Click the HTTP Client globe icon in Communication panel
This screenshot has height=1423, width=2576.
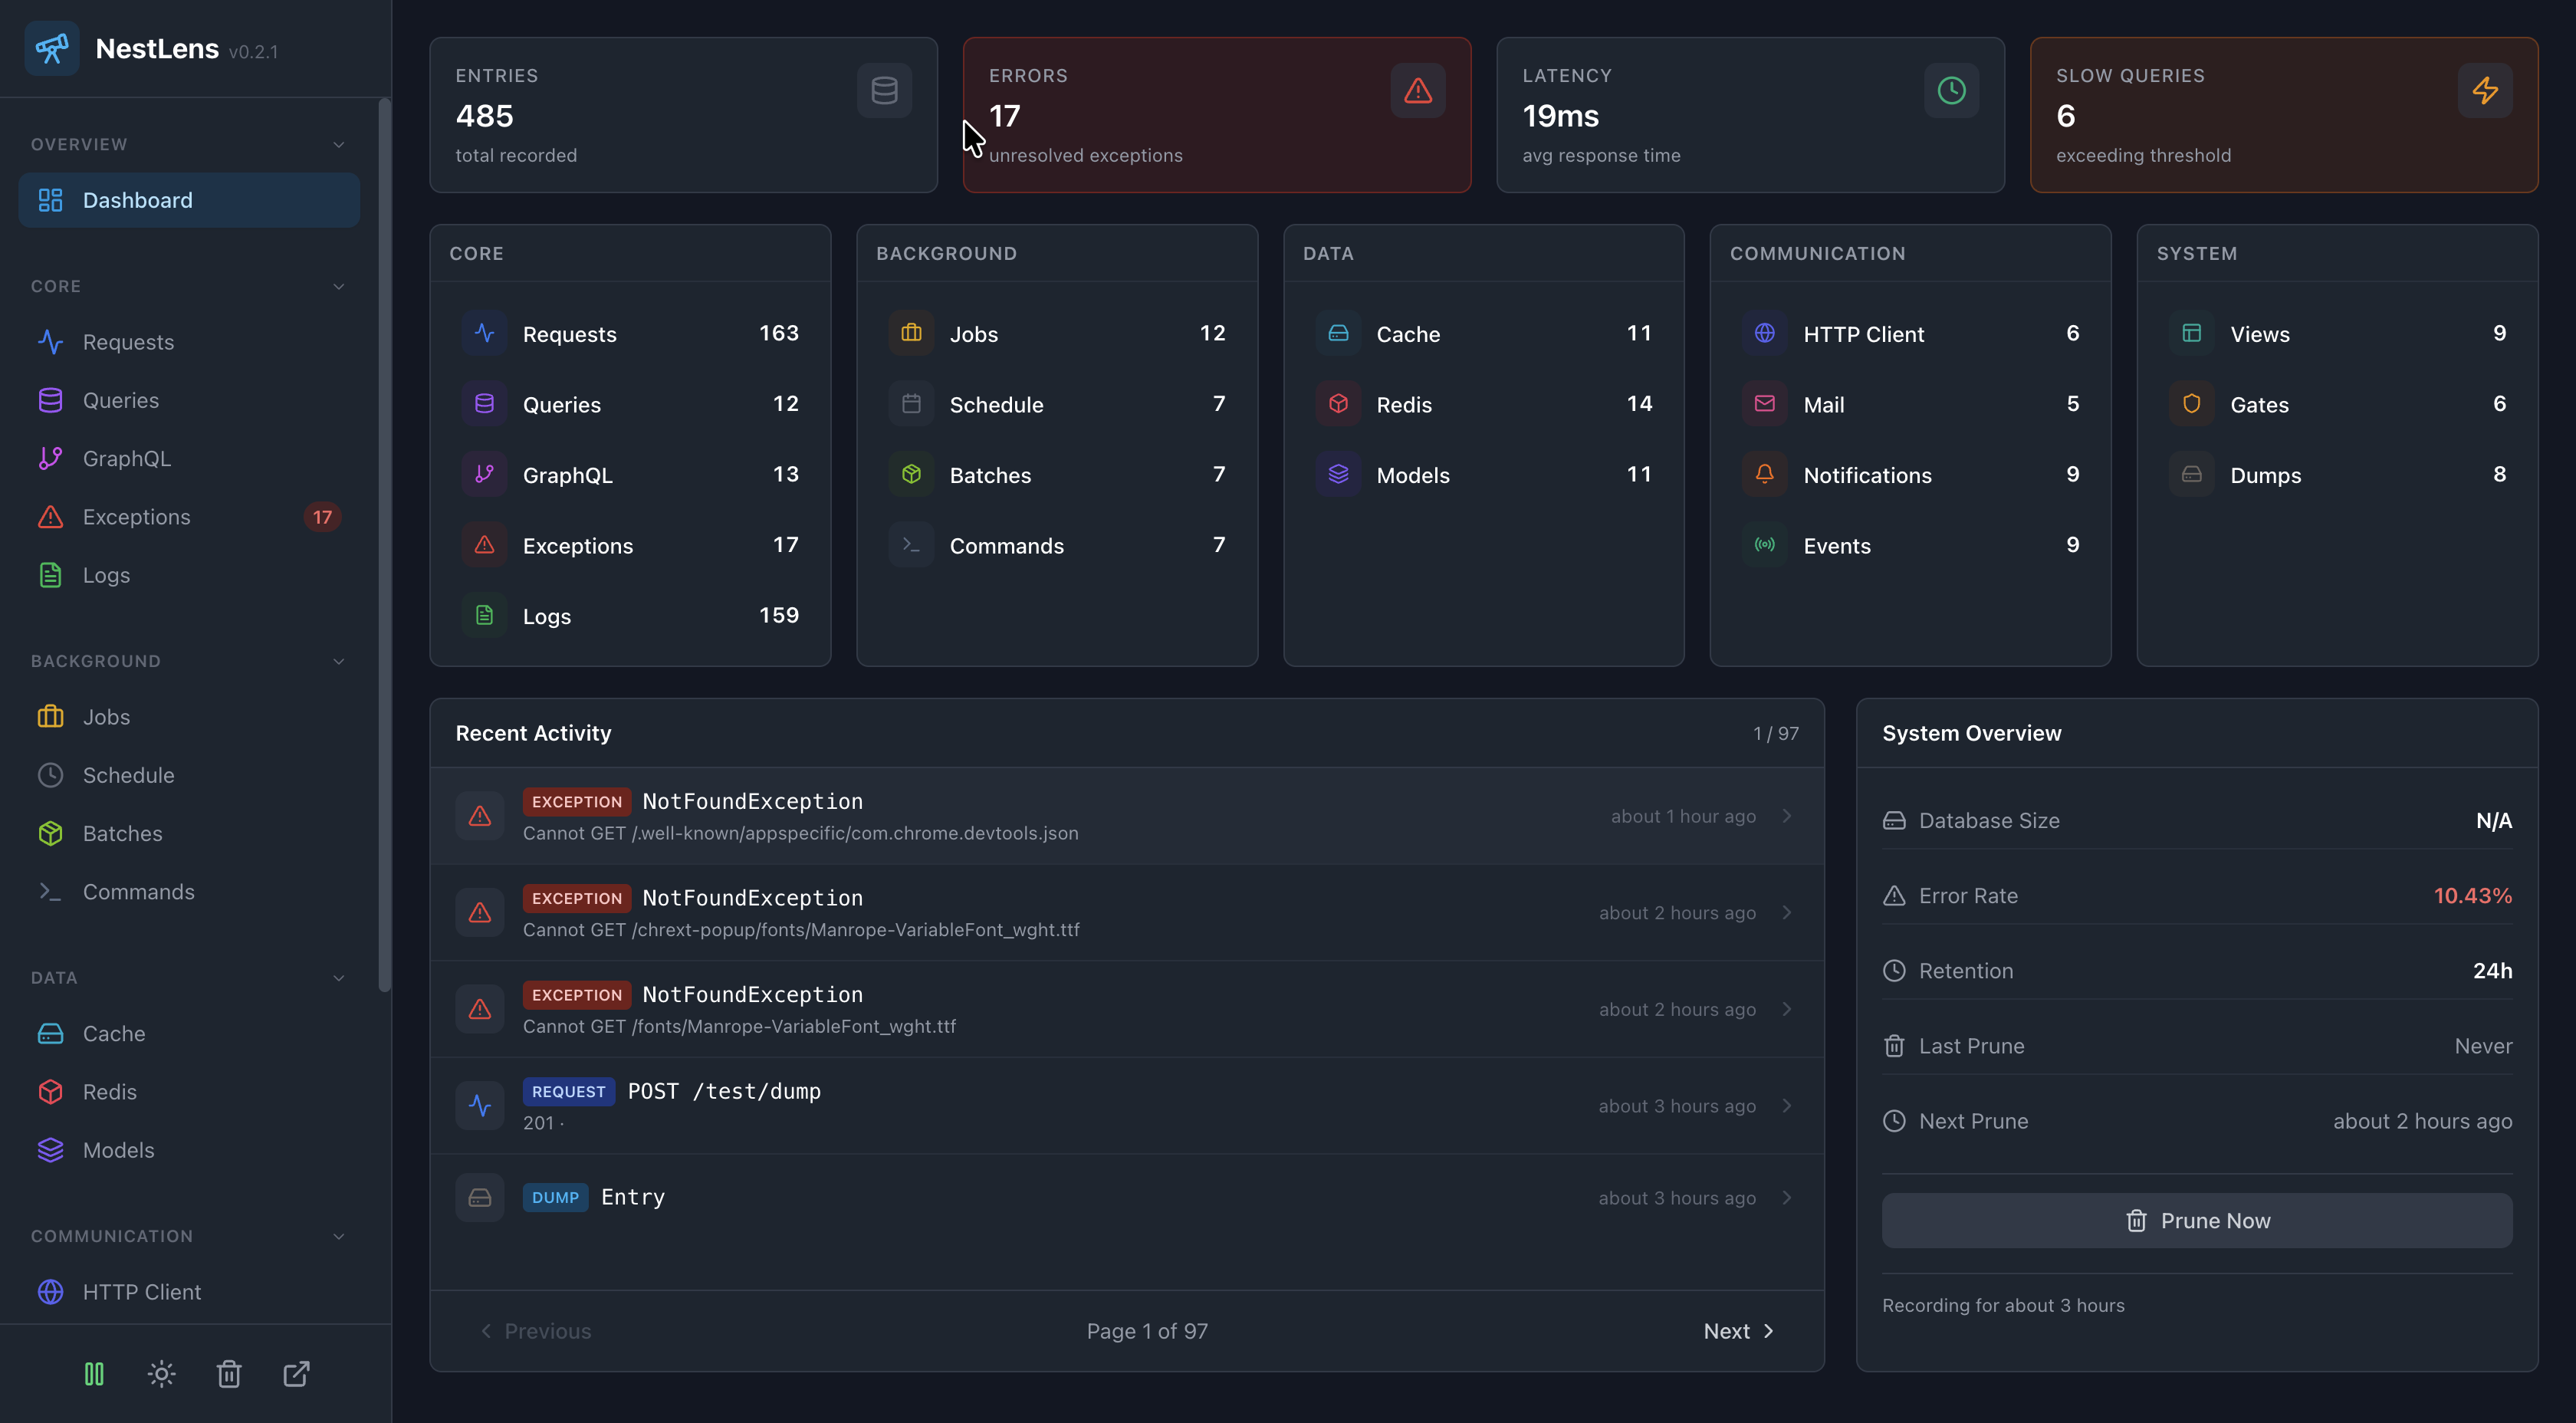click(1764, 333)
